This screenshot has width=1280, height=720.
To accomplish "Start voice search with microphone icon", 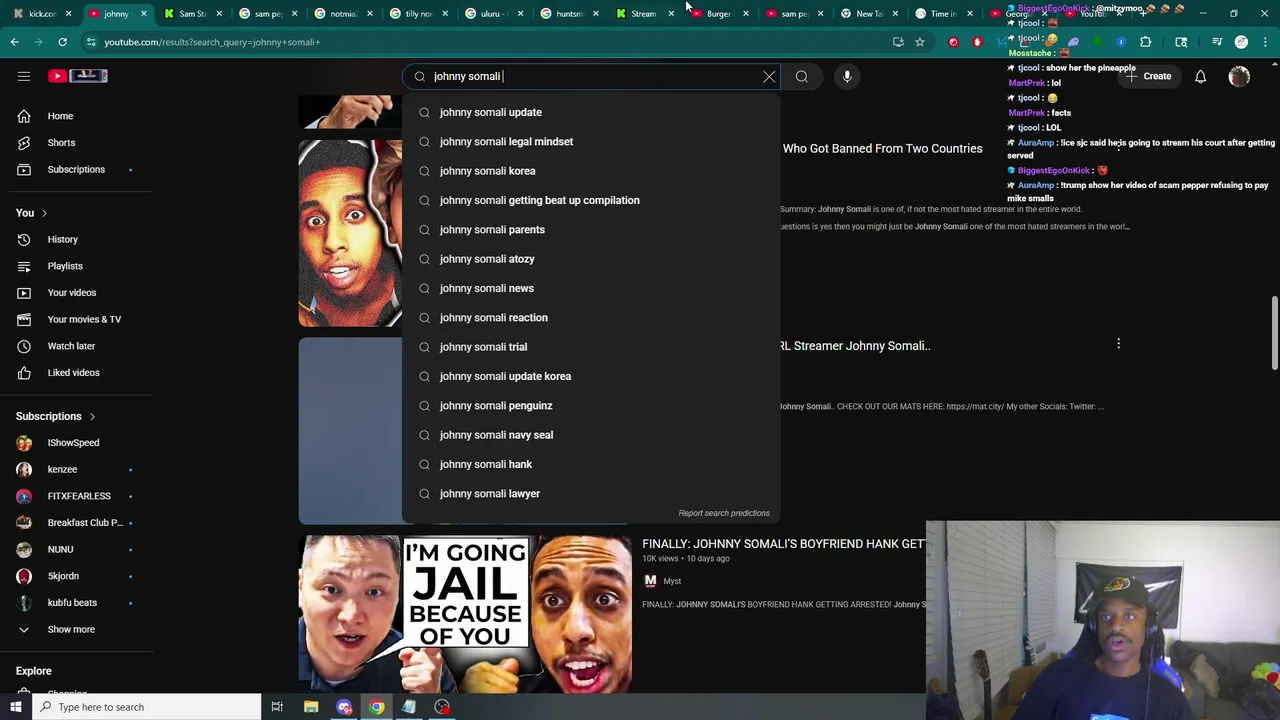I will [847, 76].
